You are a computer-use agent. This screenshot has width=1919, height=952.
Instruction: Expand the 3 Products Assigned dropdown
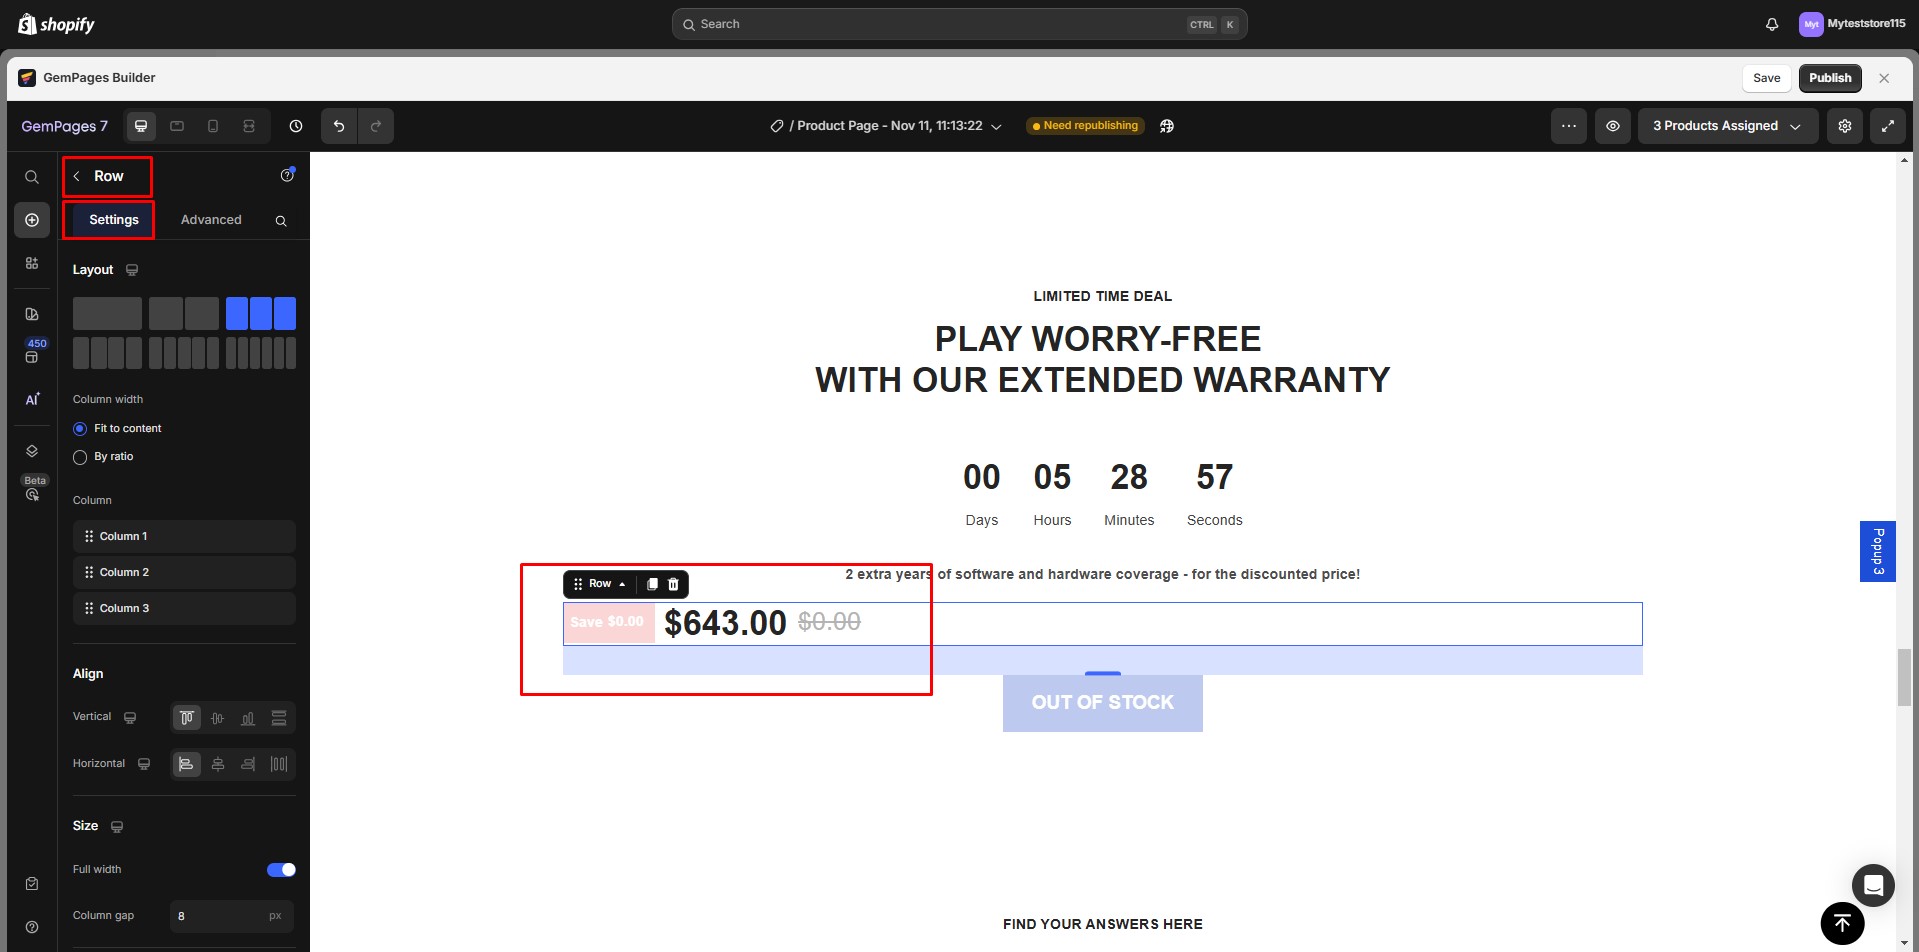(x=1727, y=126)
